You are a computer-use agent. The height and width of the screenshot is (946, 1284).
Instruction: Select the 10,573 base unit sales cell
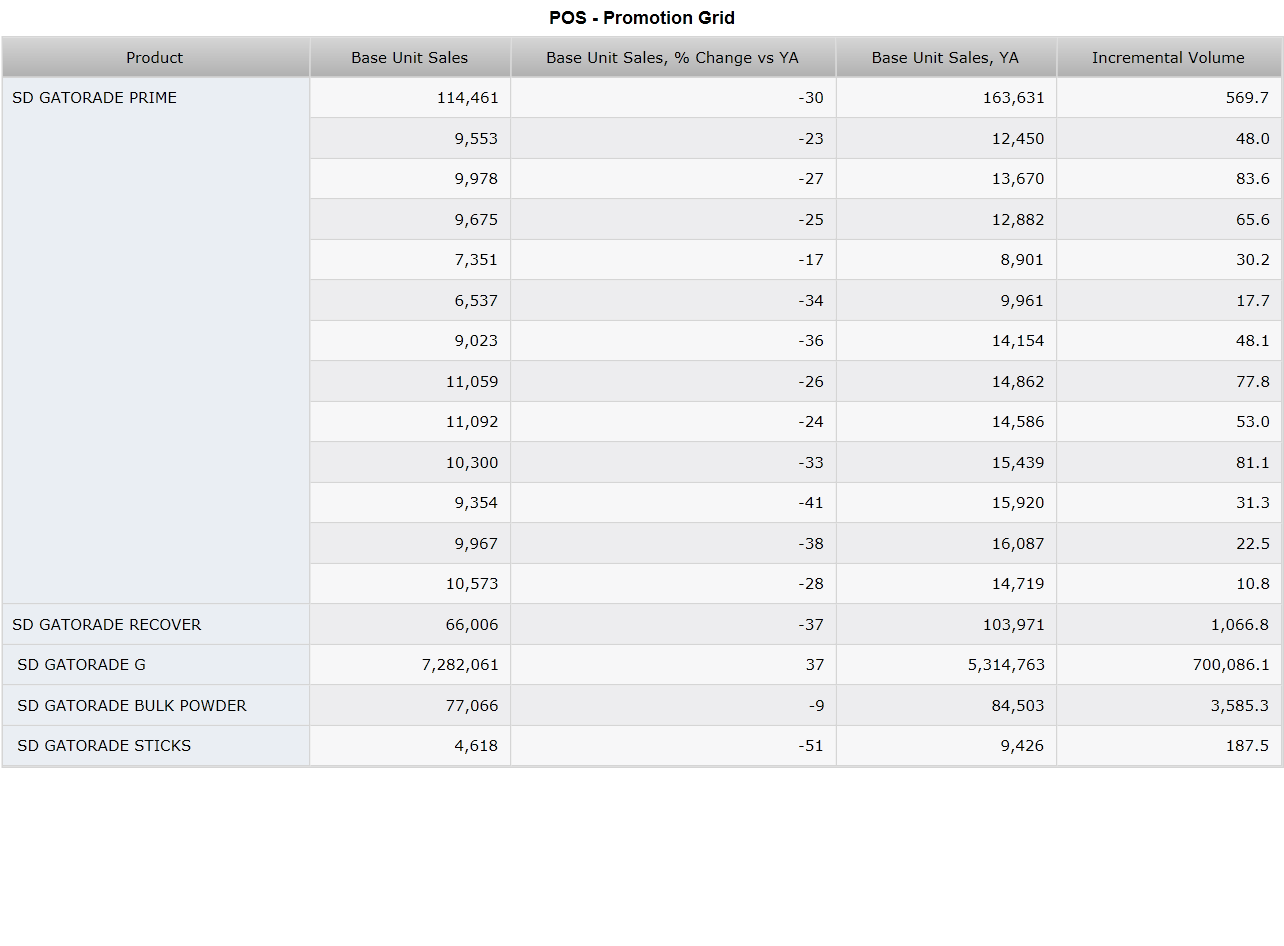pyautogui.click(x=410, y=584)
